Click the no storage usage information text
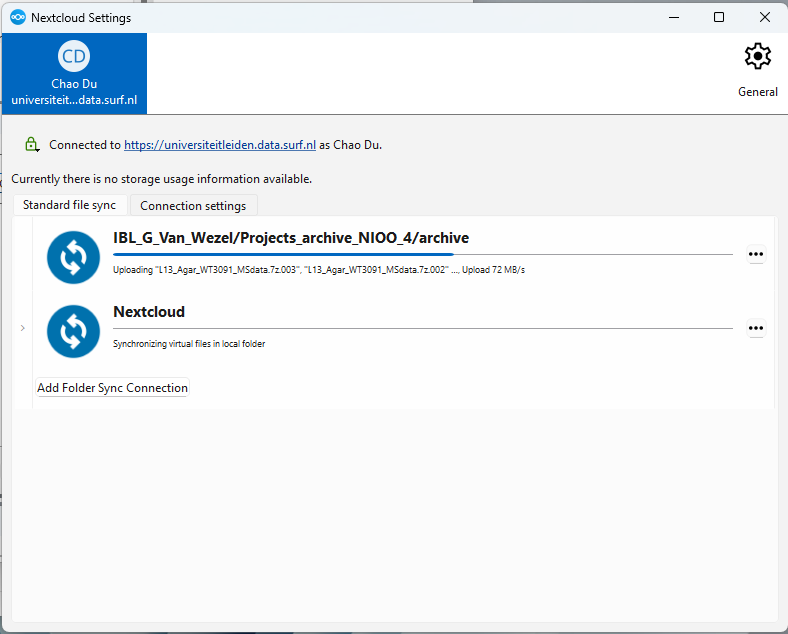Screen dimensions: 788x634 click(x=161, y=179)
